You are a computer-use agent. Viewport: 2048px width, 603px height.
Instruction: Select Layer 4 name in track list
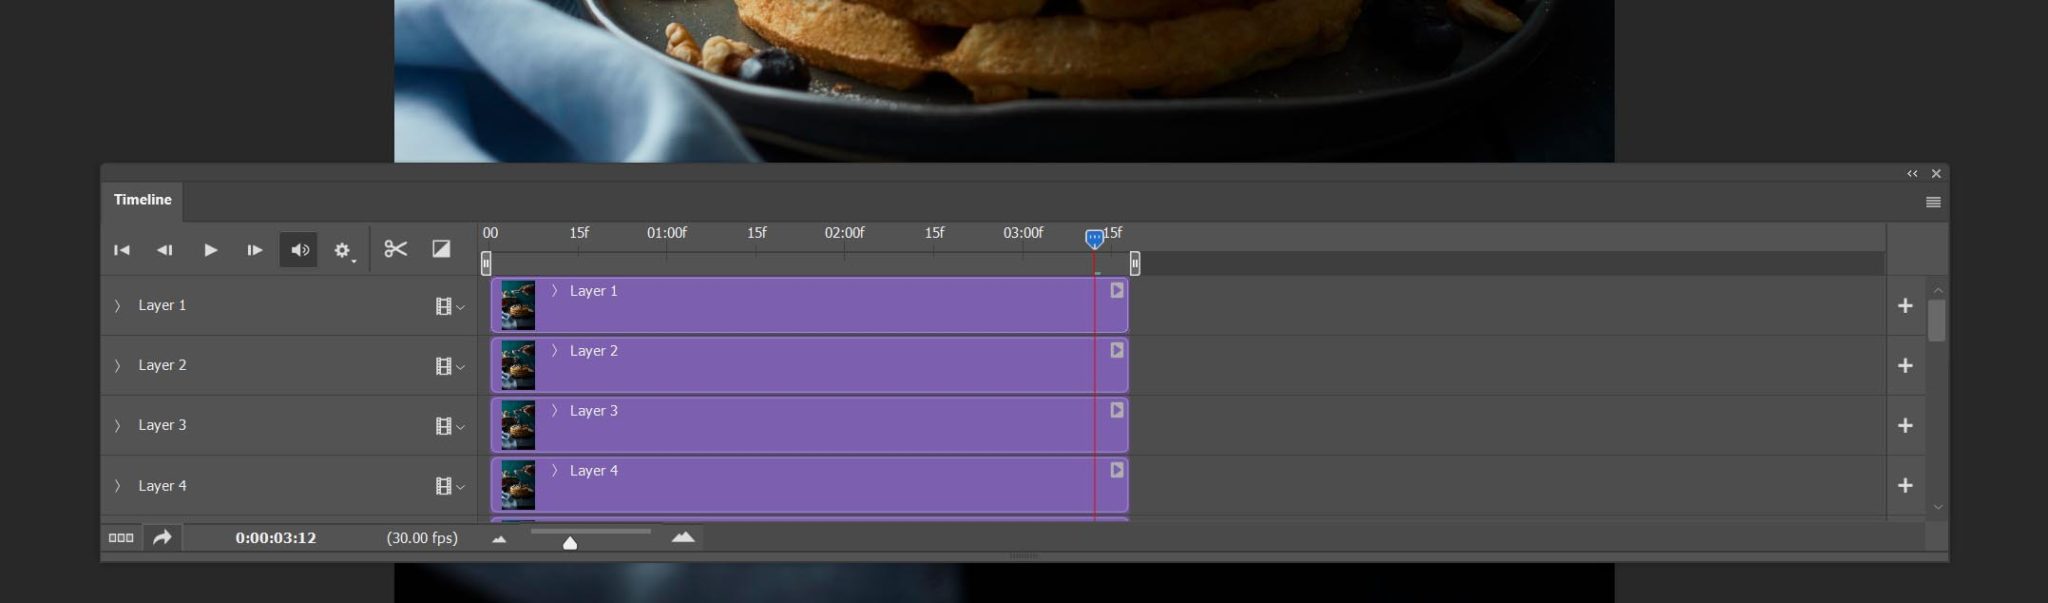pos(162,486)
